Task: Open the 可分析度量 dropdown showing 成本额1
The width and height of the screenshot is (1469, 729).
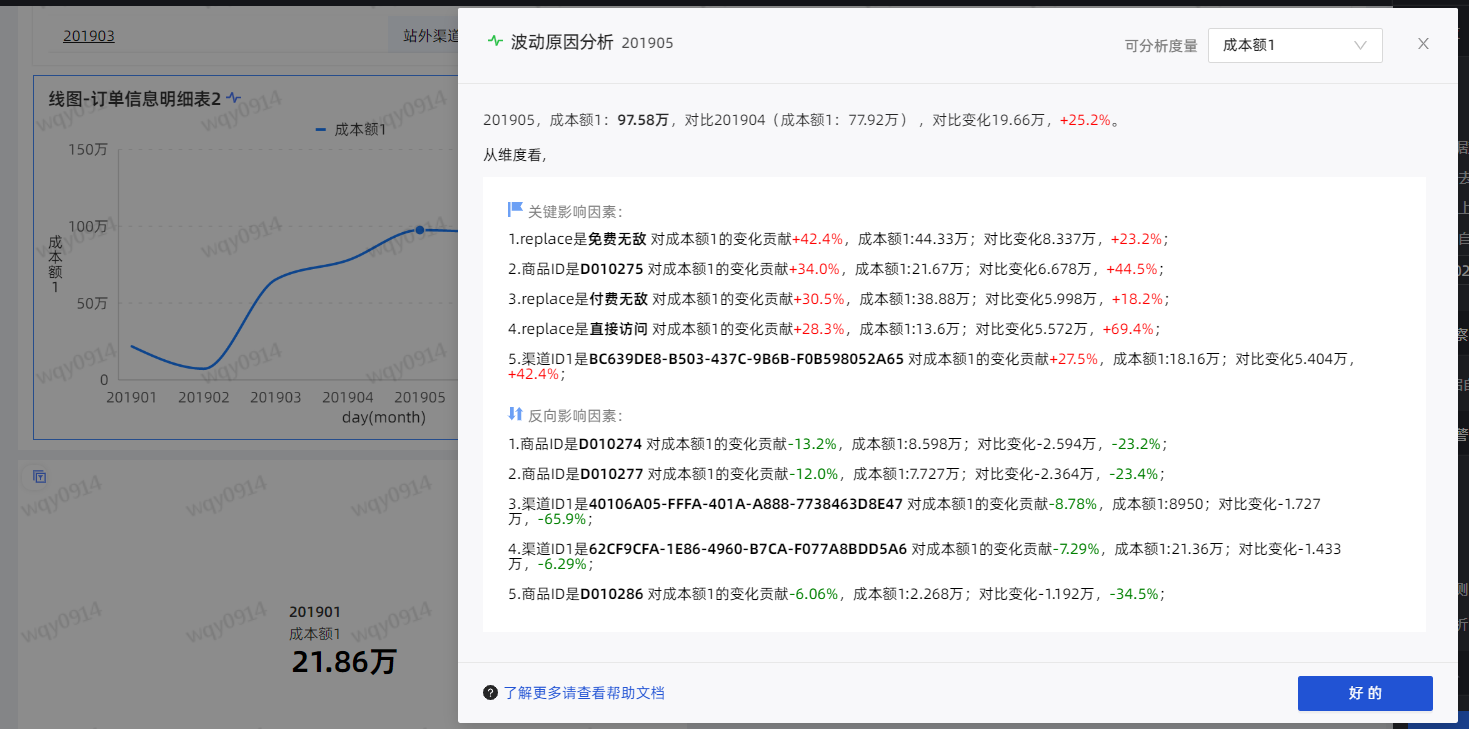Action: click(1294, 45)
